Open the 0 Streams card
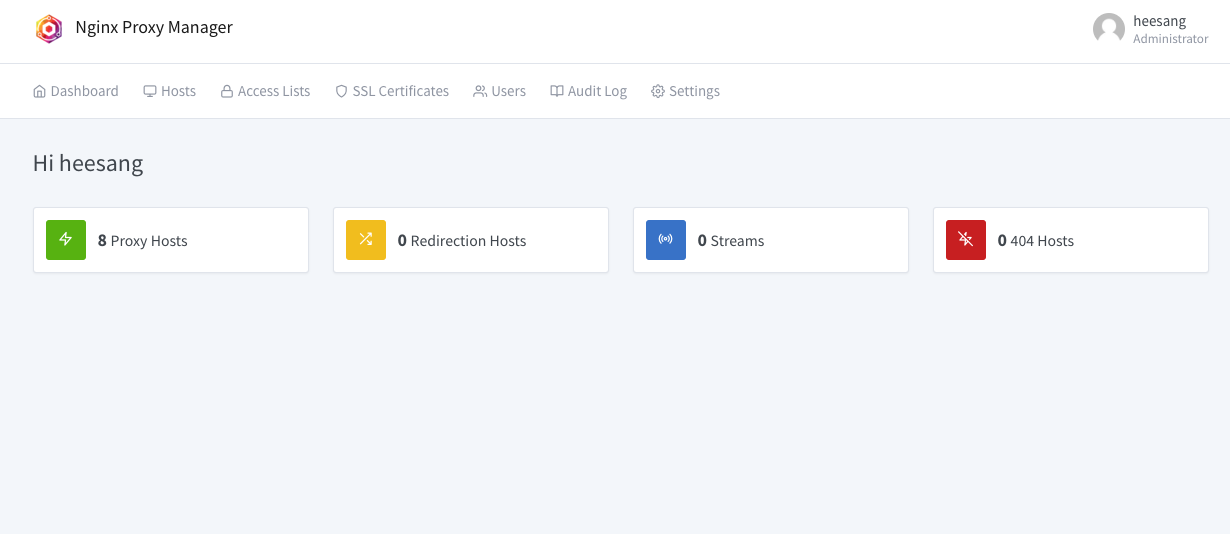 [771, 240]
